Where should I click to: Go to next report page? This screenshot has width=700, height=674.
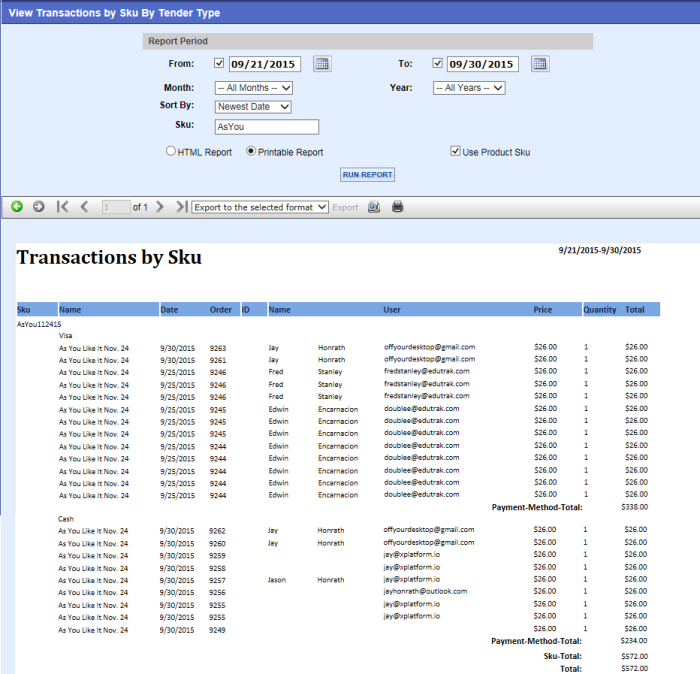[160, 207]
